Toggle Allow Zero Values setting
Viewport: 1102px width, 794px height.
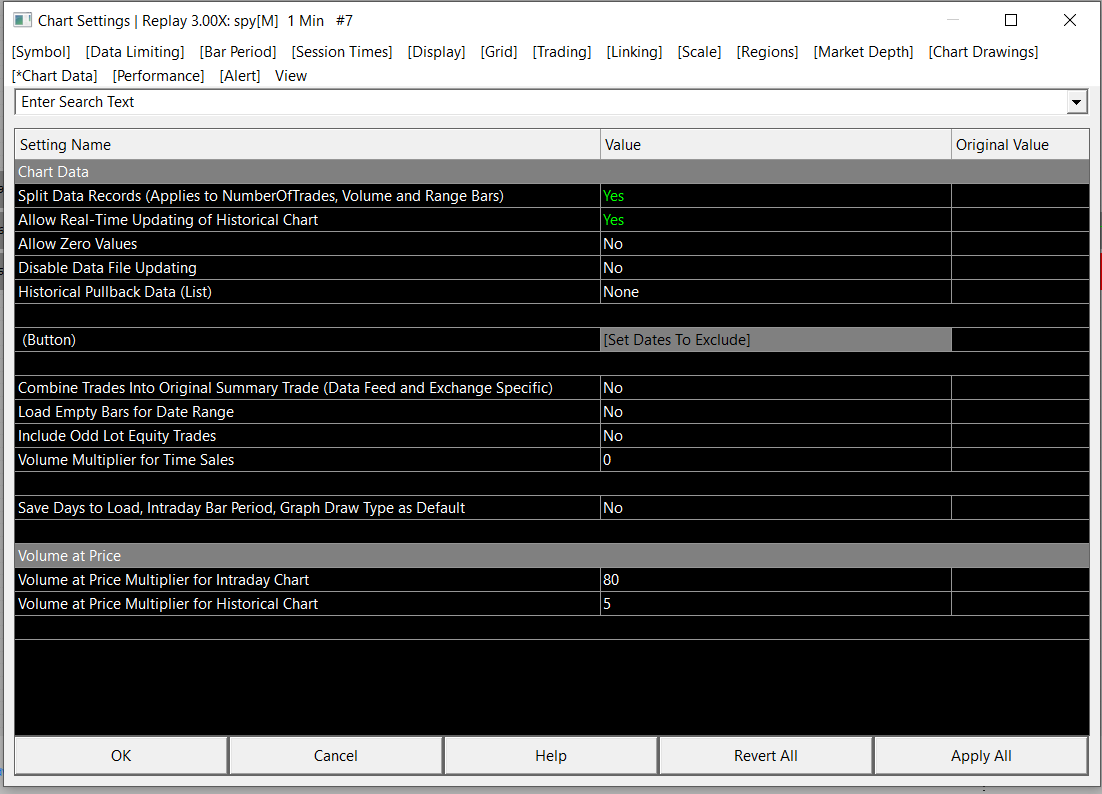(x=776, y=244)
